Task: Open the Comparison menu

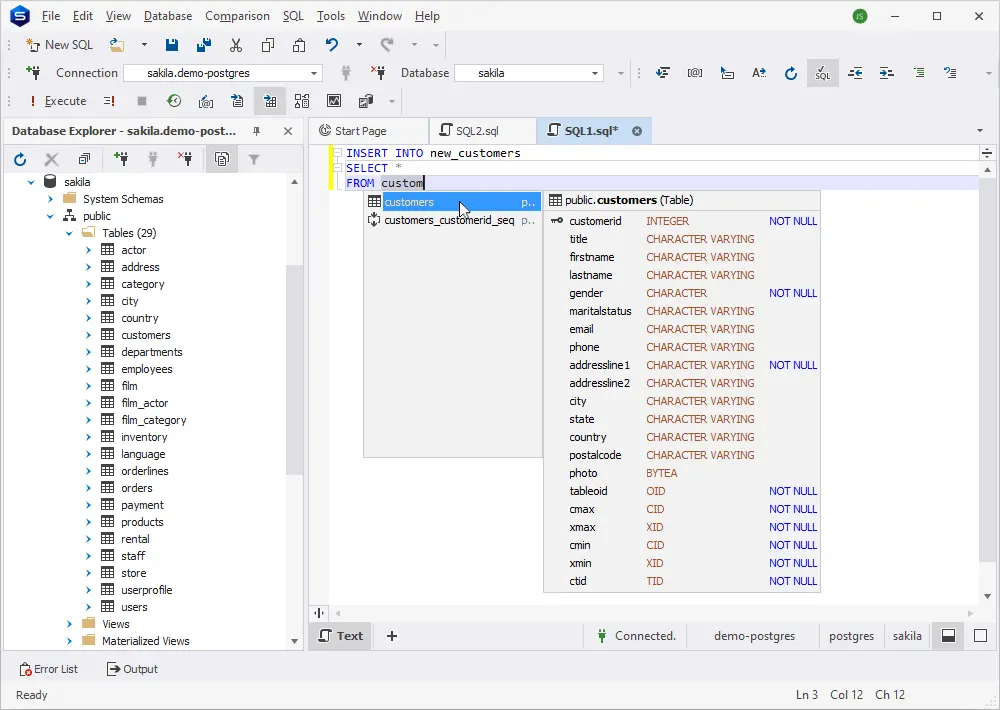Action: (237, 16)
